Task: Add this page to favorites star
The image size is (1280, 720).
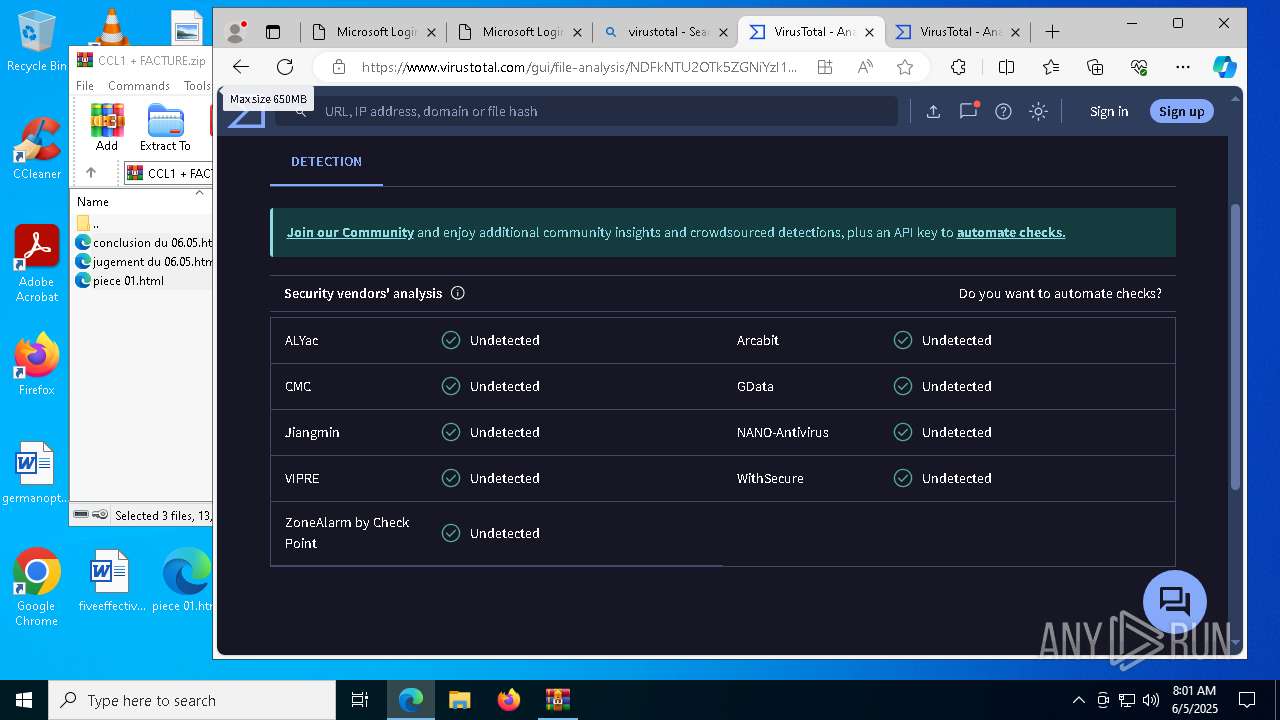Action: (905, 67)
